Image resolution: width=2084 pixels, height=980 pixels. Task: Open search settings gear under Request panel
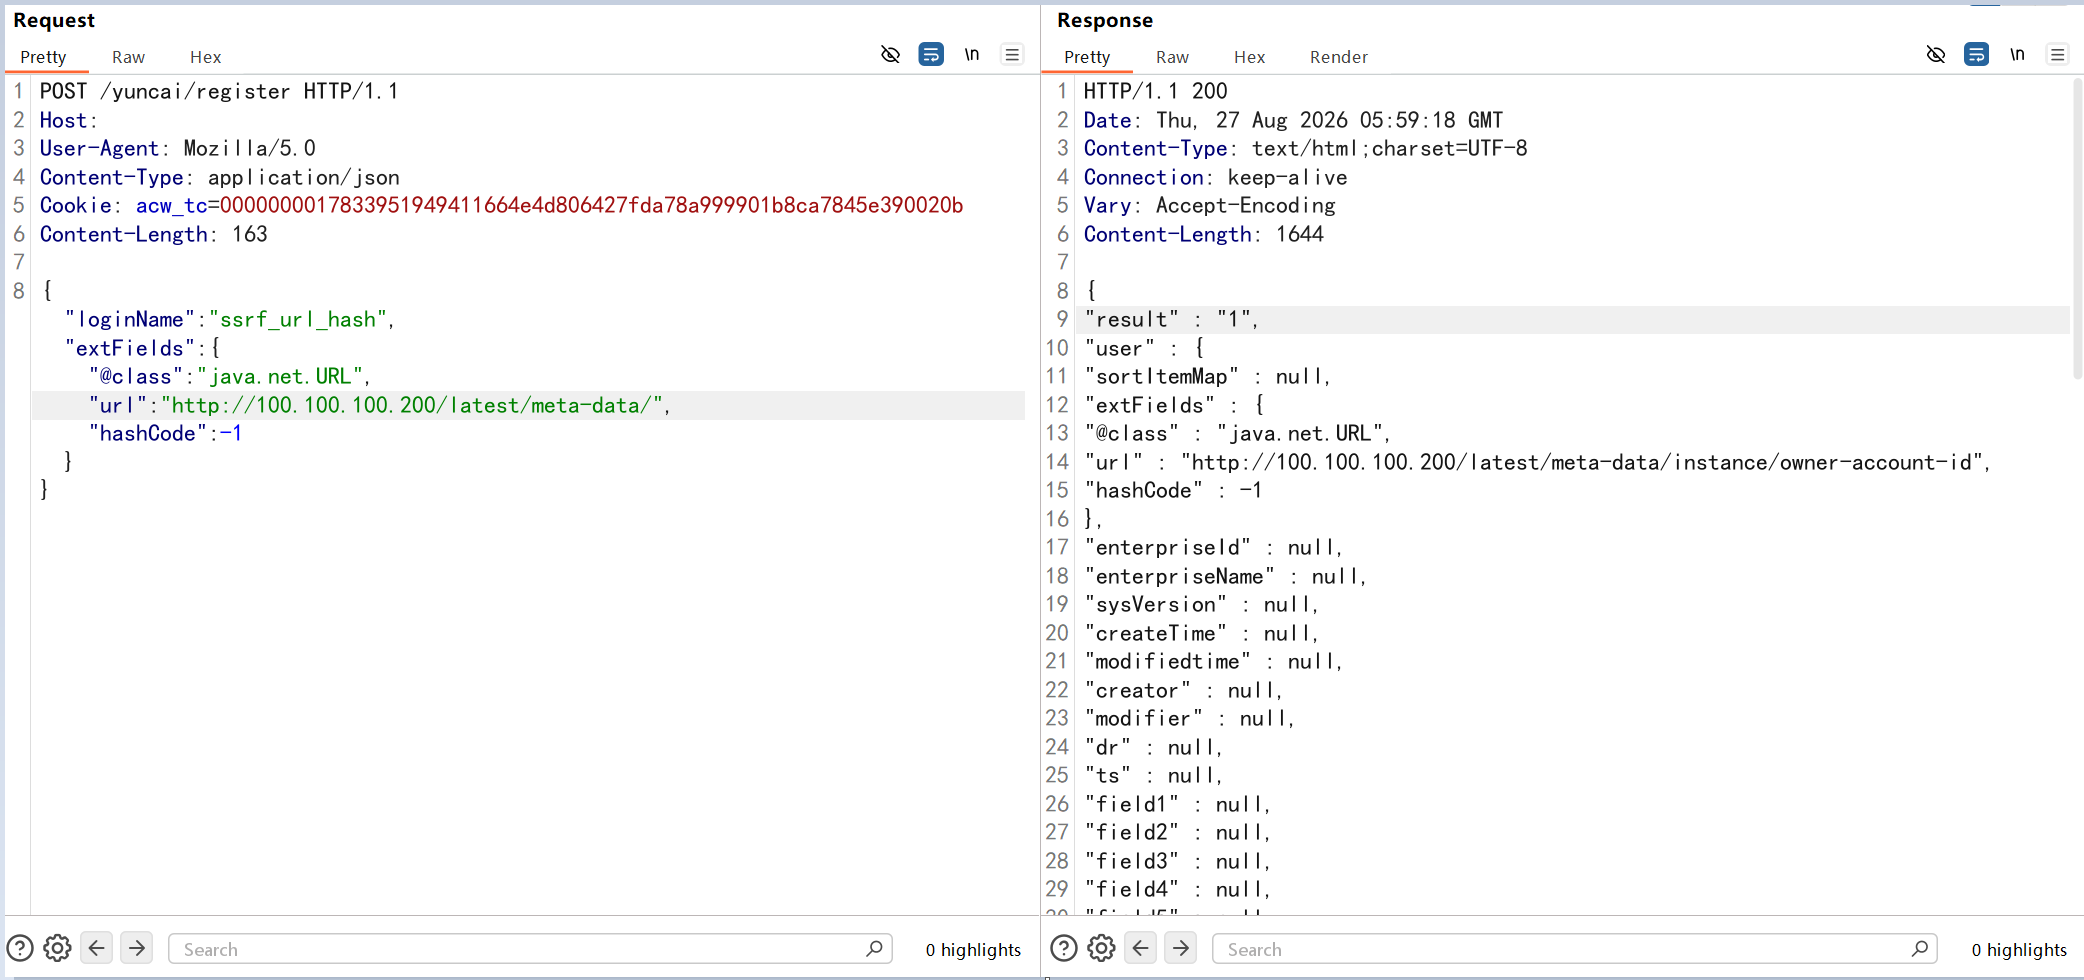[x=57, y=948]
